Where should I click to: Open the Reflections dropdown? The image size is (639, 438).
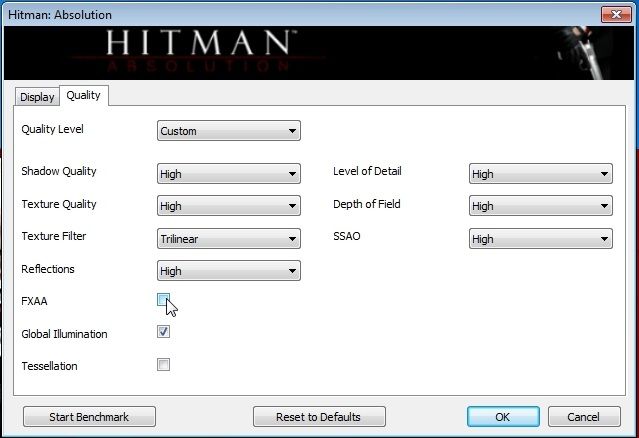229,271
